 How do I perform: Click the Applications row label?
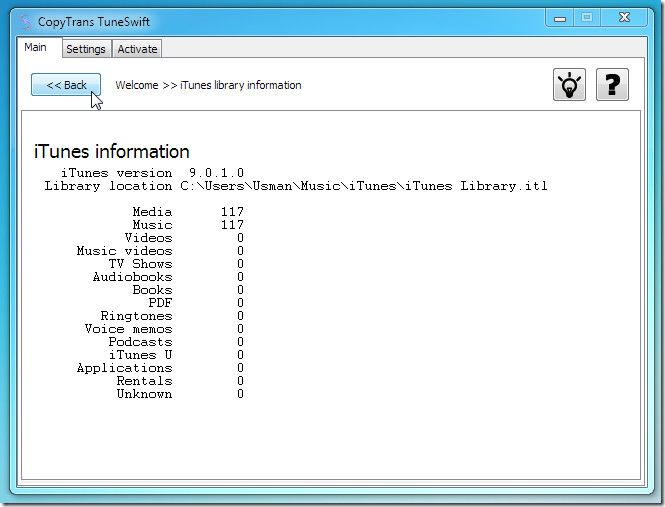click(x=124, y=368)
